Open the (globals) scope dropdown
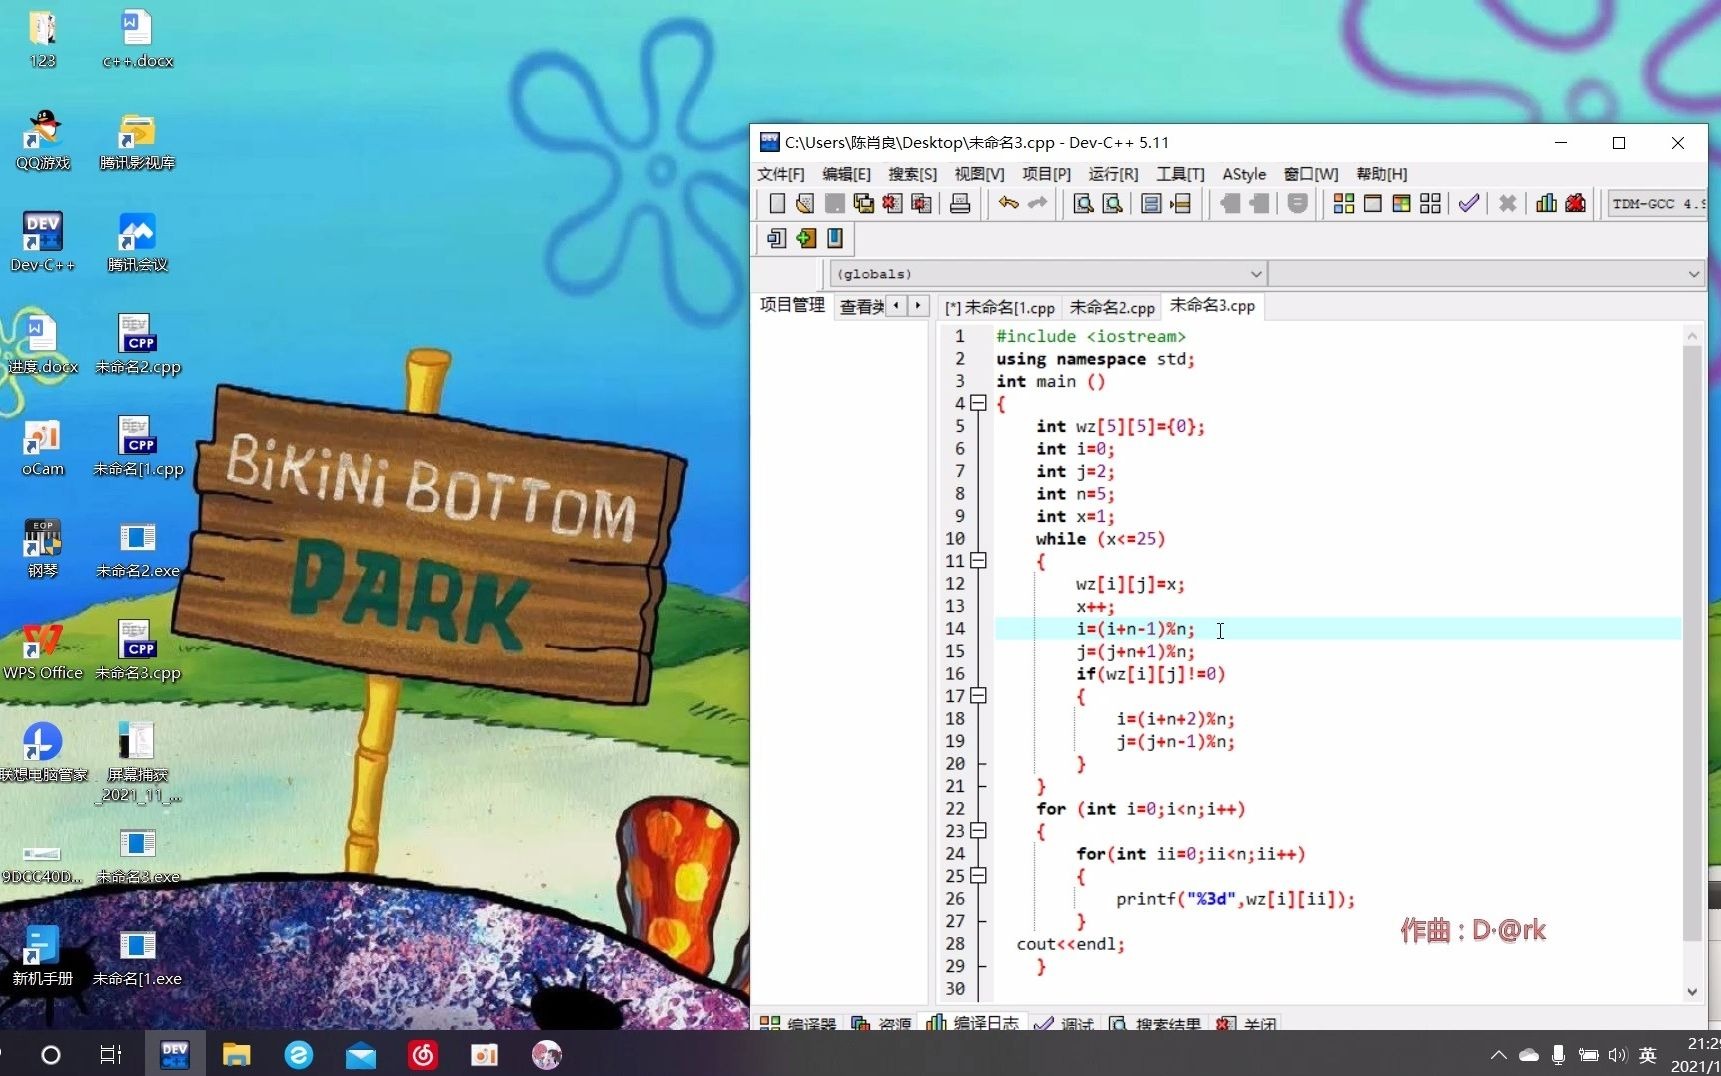 click(1047, 274)
